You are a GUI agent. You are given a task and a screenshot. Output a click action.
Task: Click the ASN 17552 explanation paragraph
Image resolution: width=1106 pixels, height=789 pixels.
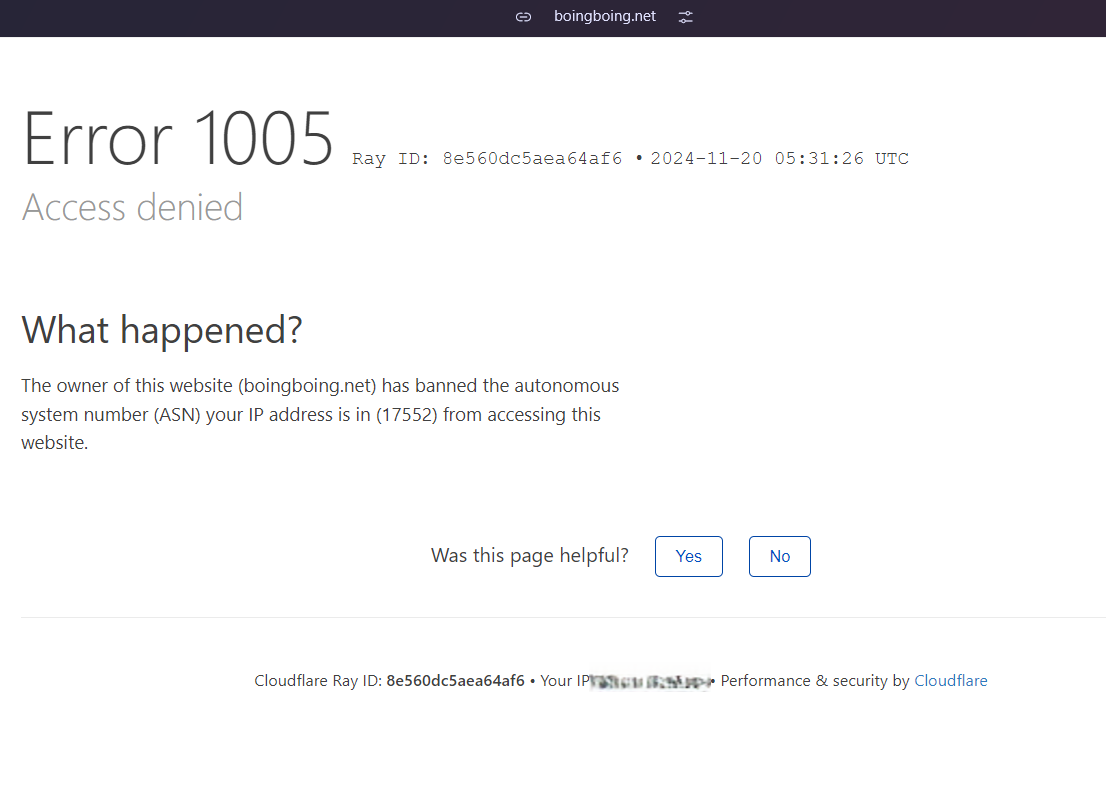tap(320, 414)
